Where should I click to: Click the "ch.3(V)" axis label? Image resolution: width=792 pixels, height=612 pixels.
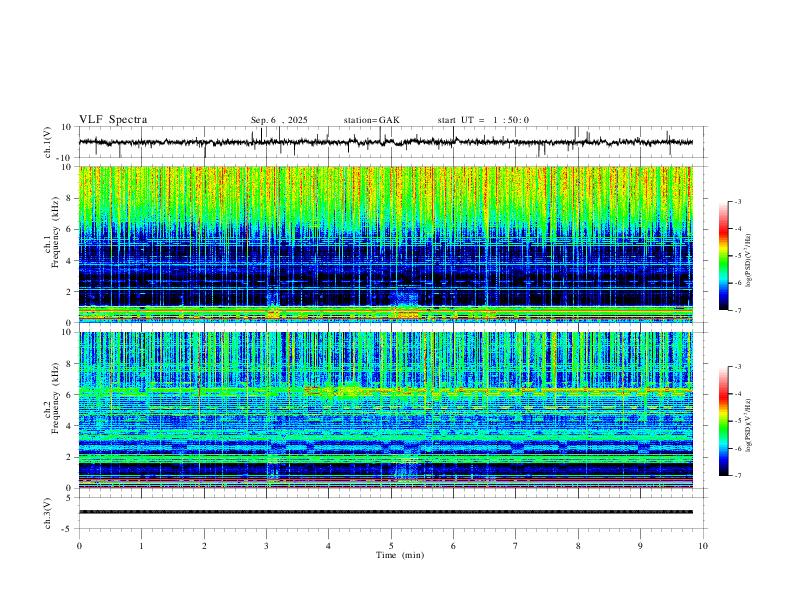point(48,513)
